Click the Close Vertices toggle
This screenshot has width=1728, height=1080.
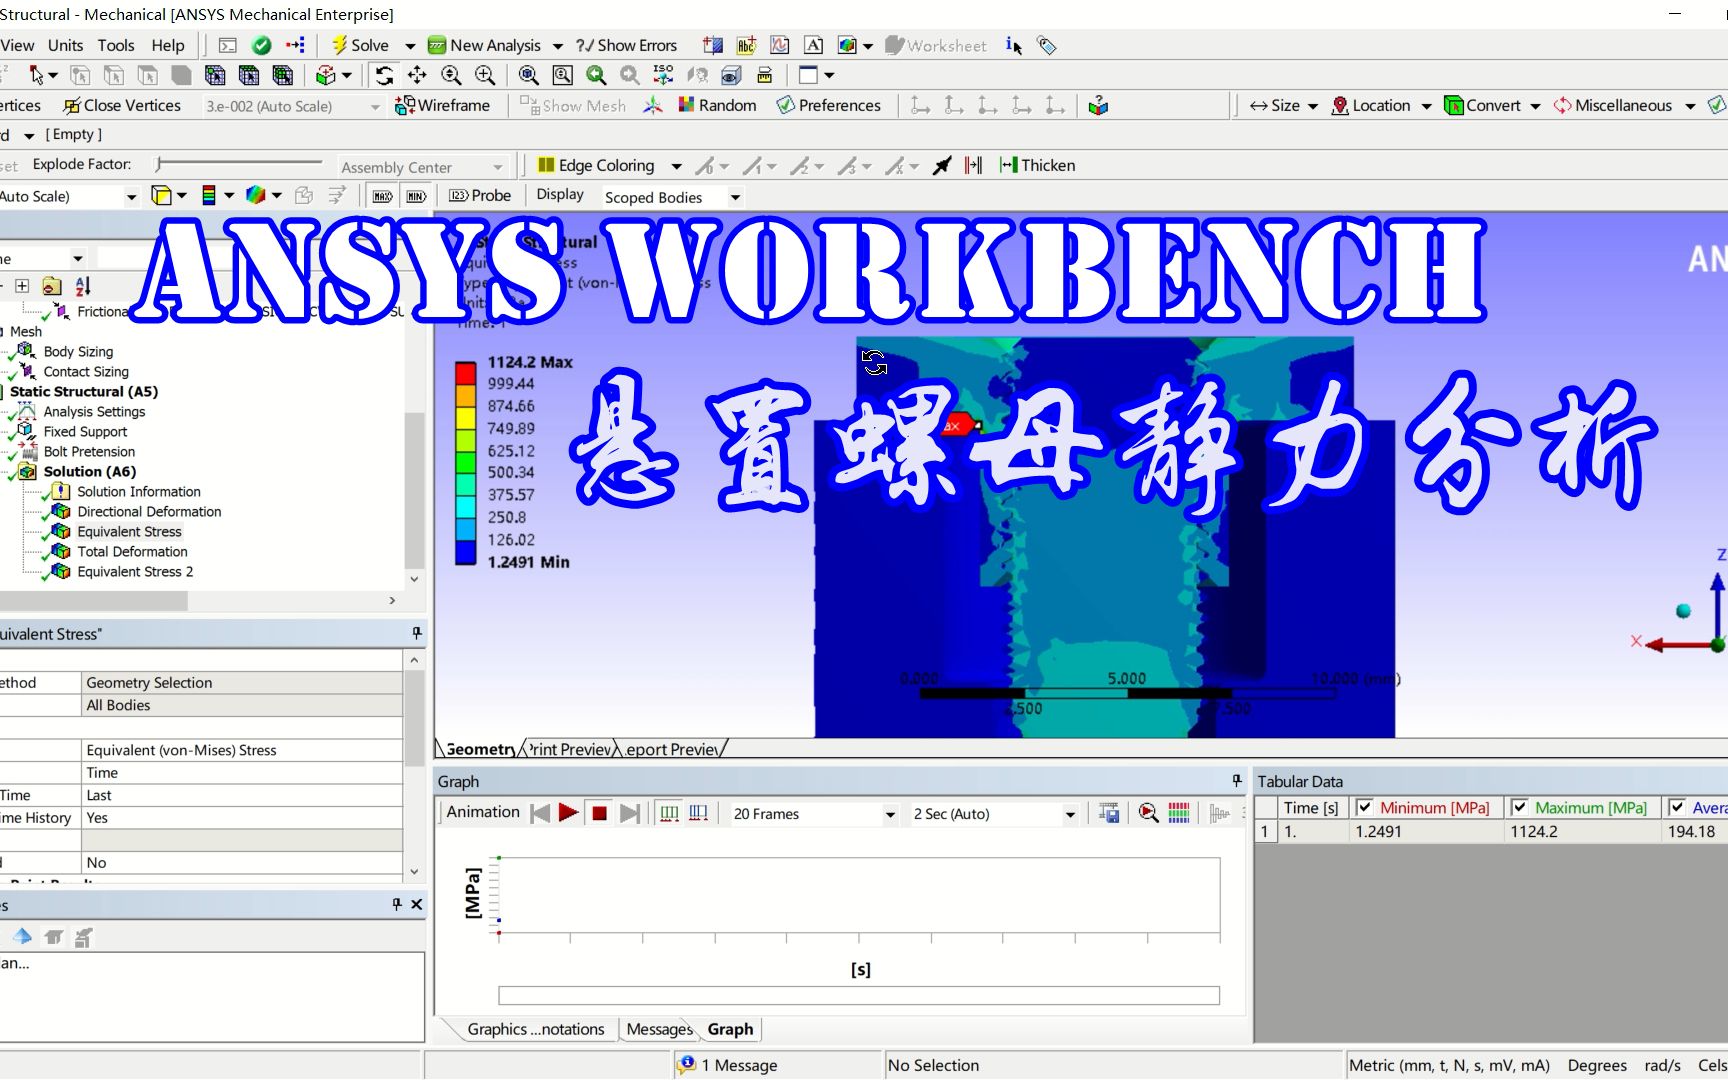[122, 105]
